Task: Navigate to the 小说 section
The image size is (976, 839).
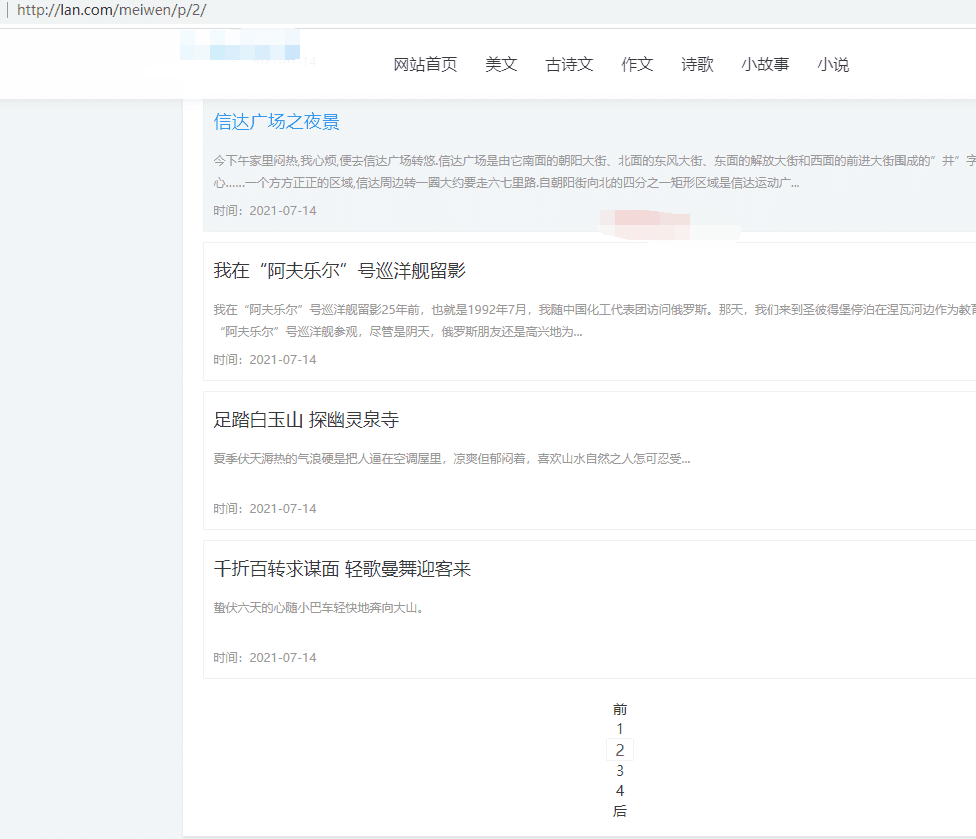Action: click(833, 65)
